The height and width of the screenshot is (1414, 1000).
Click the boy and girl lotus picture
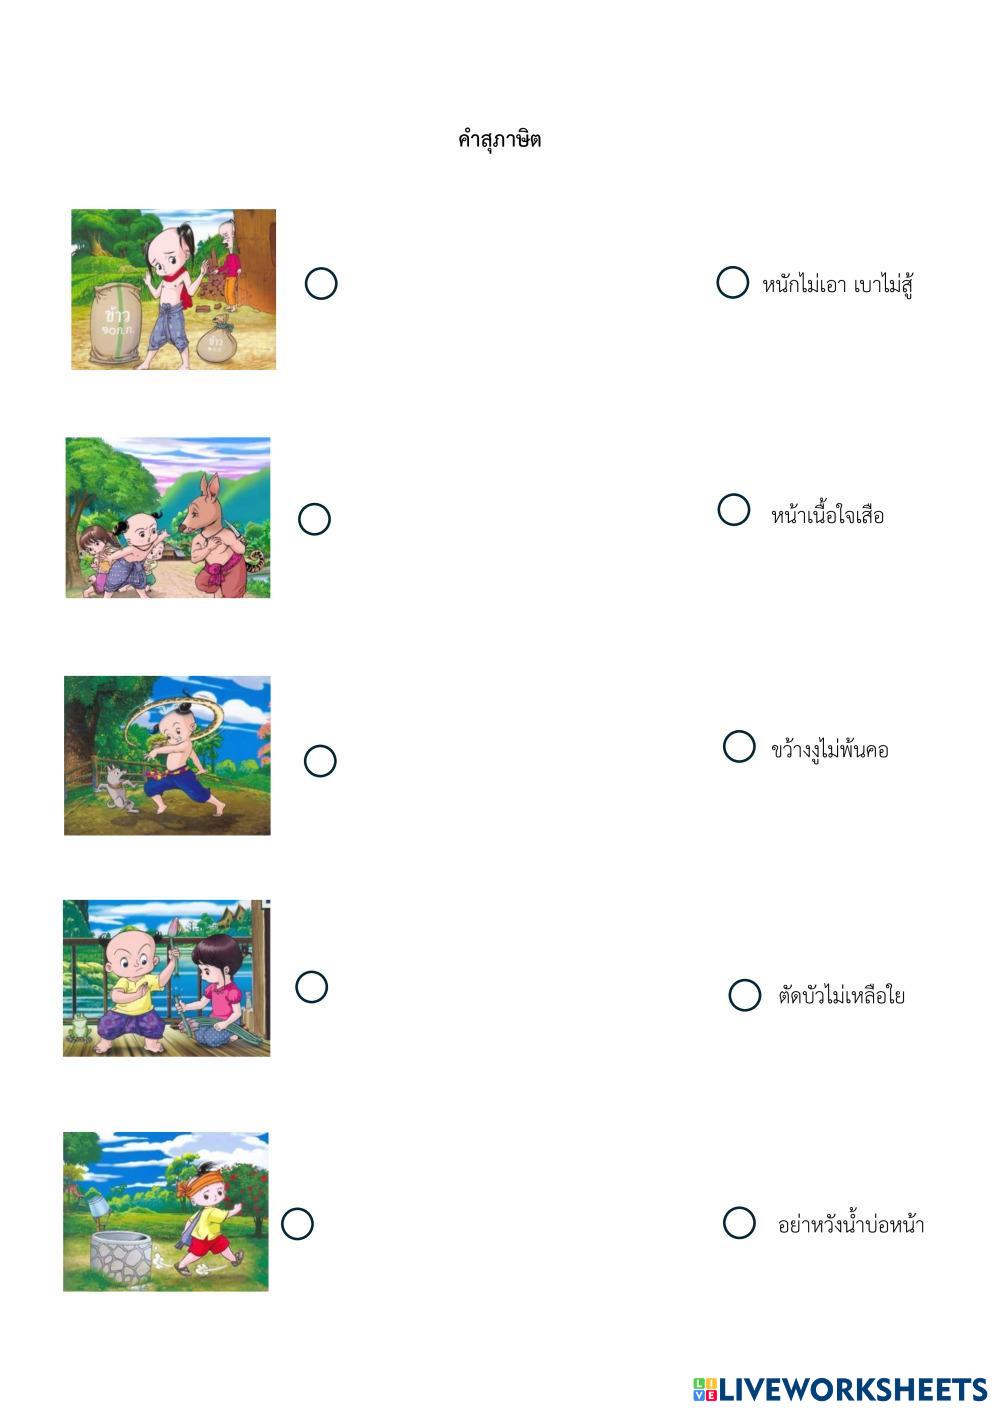click(x=167, y=978)
